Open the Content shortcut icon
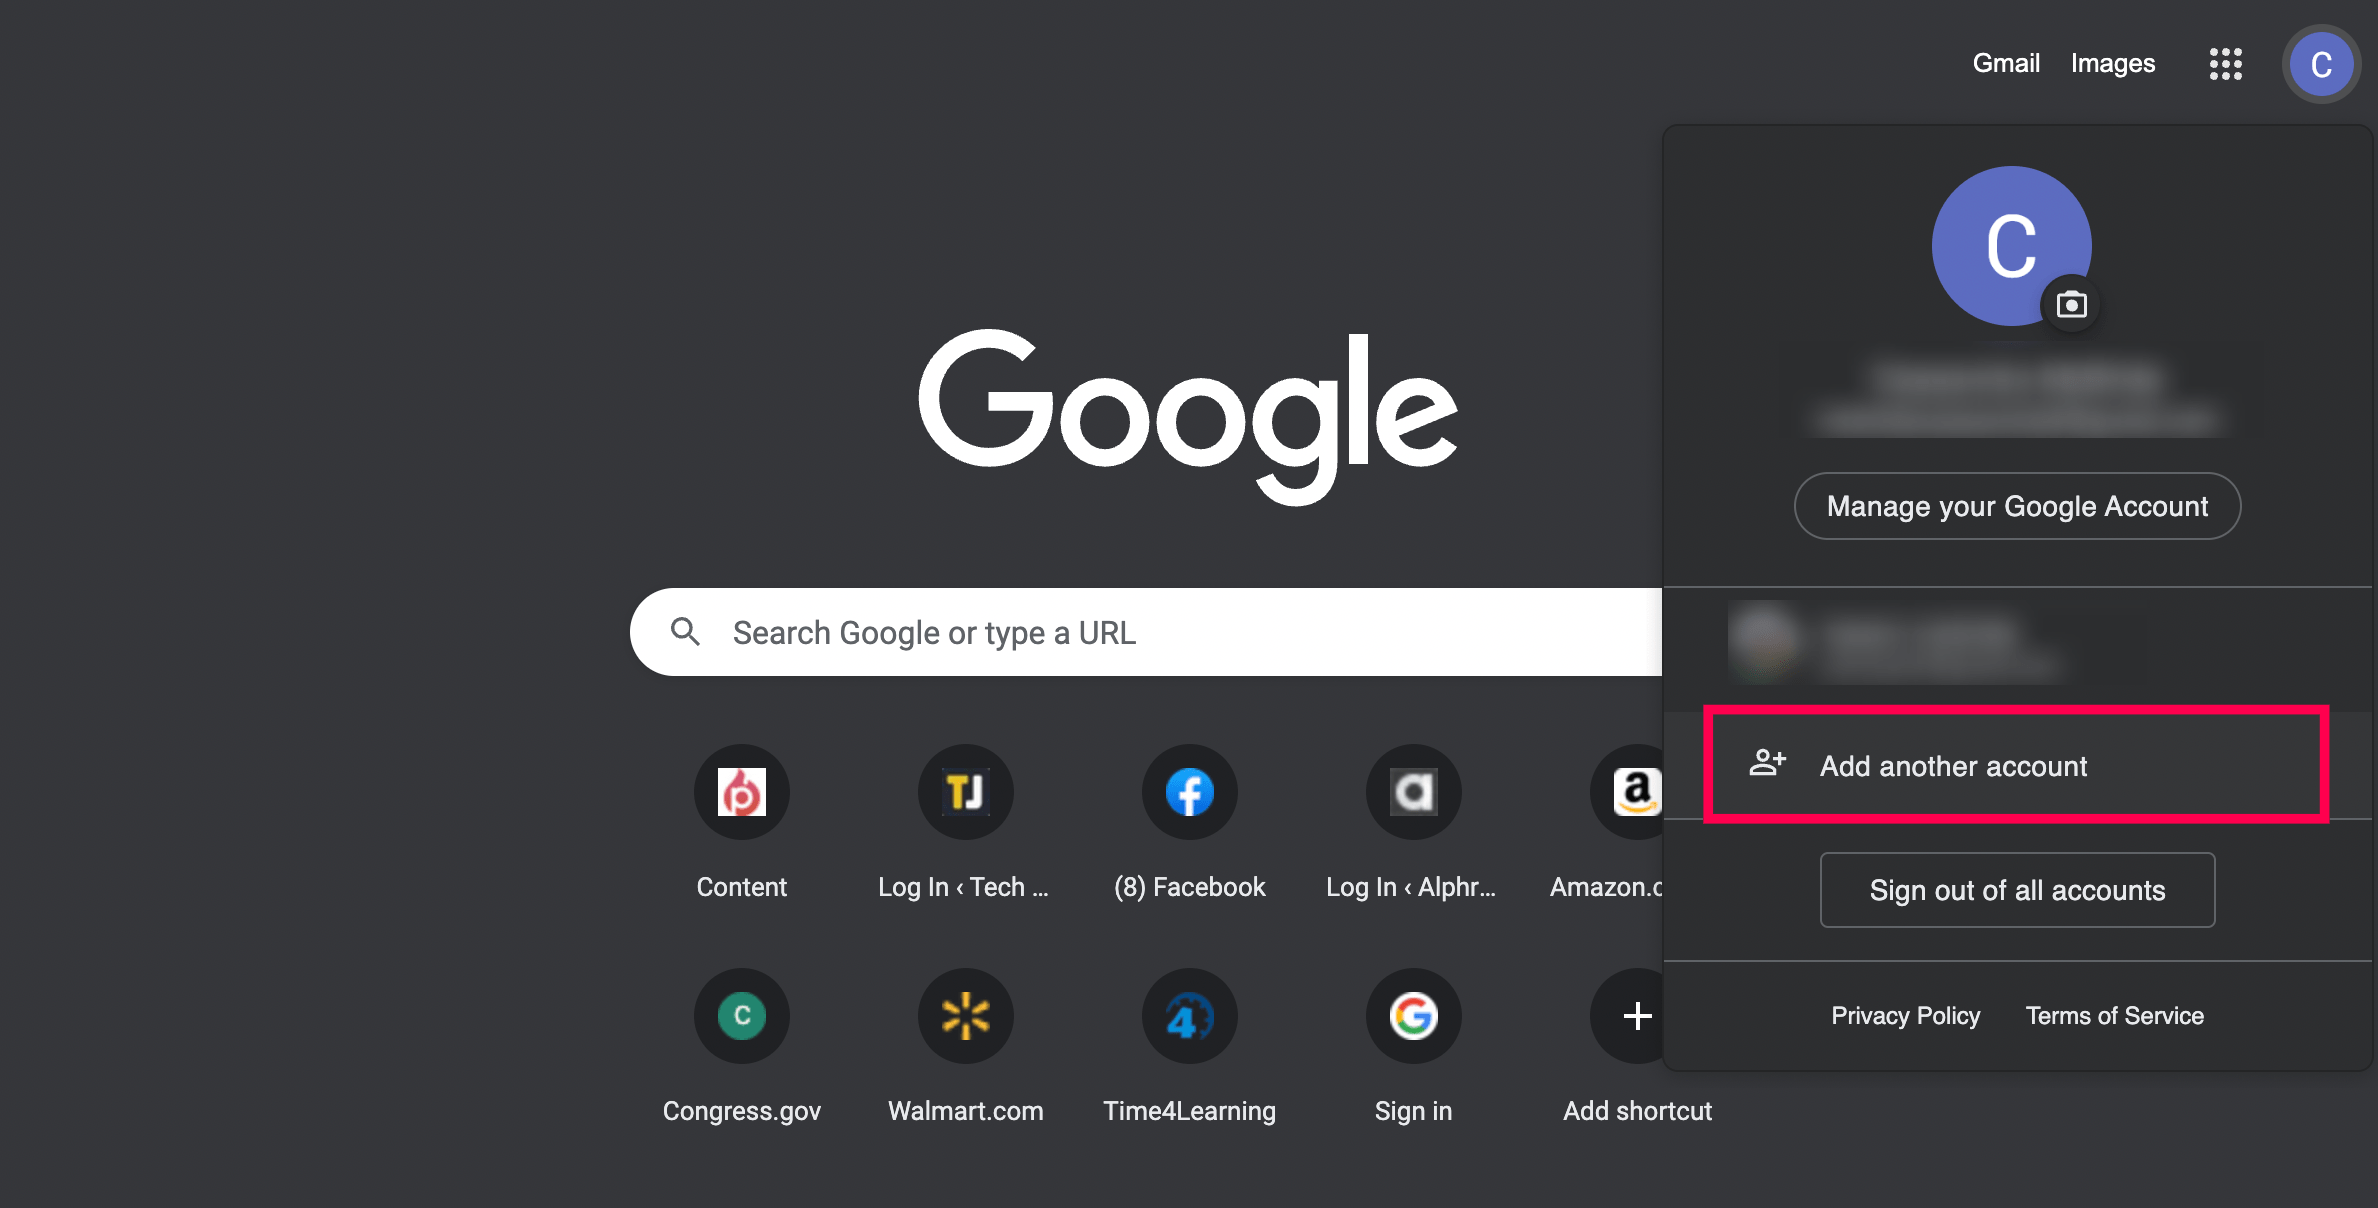 pos(741,792)
